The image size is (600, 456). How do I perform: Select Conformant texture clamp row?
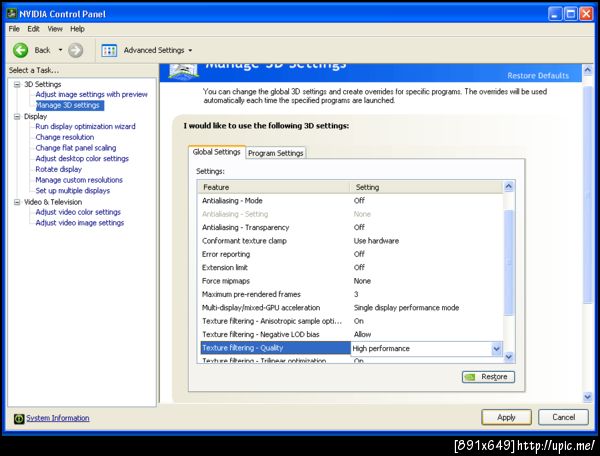[351, 241]
